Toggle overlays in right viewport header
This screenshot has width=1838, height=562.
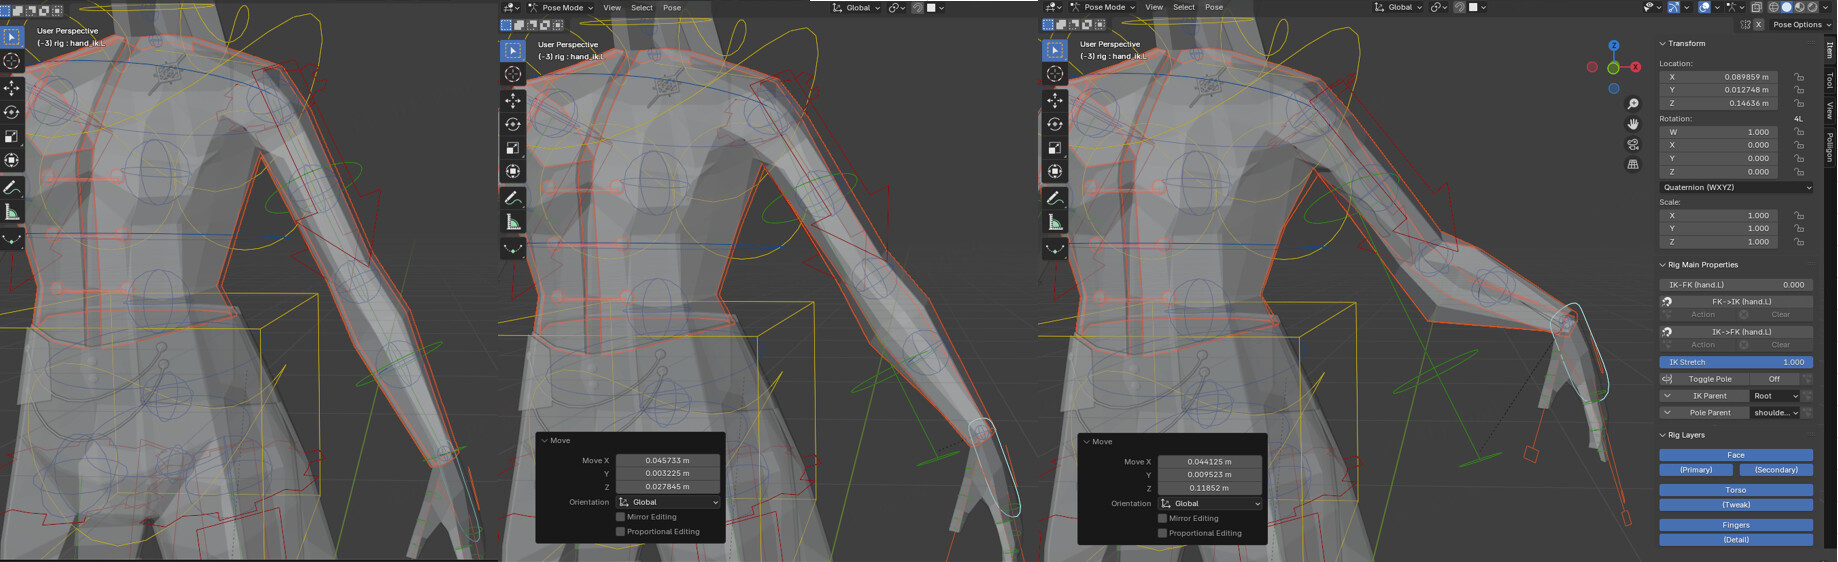click(x=1704, y=7)
